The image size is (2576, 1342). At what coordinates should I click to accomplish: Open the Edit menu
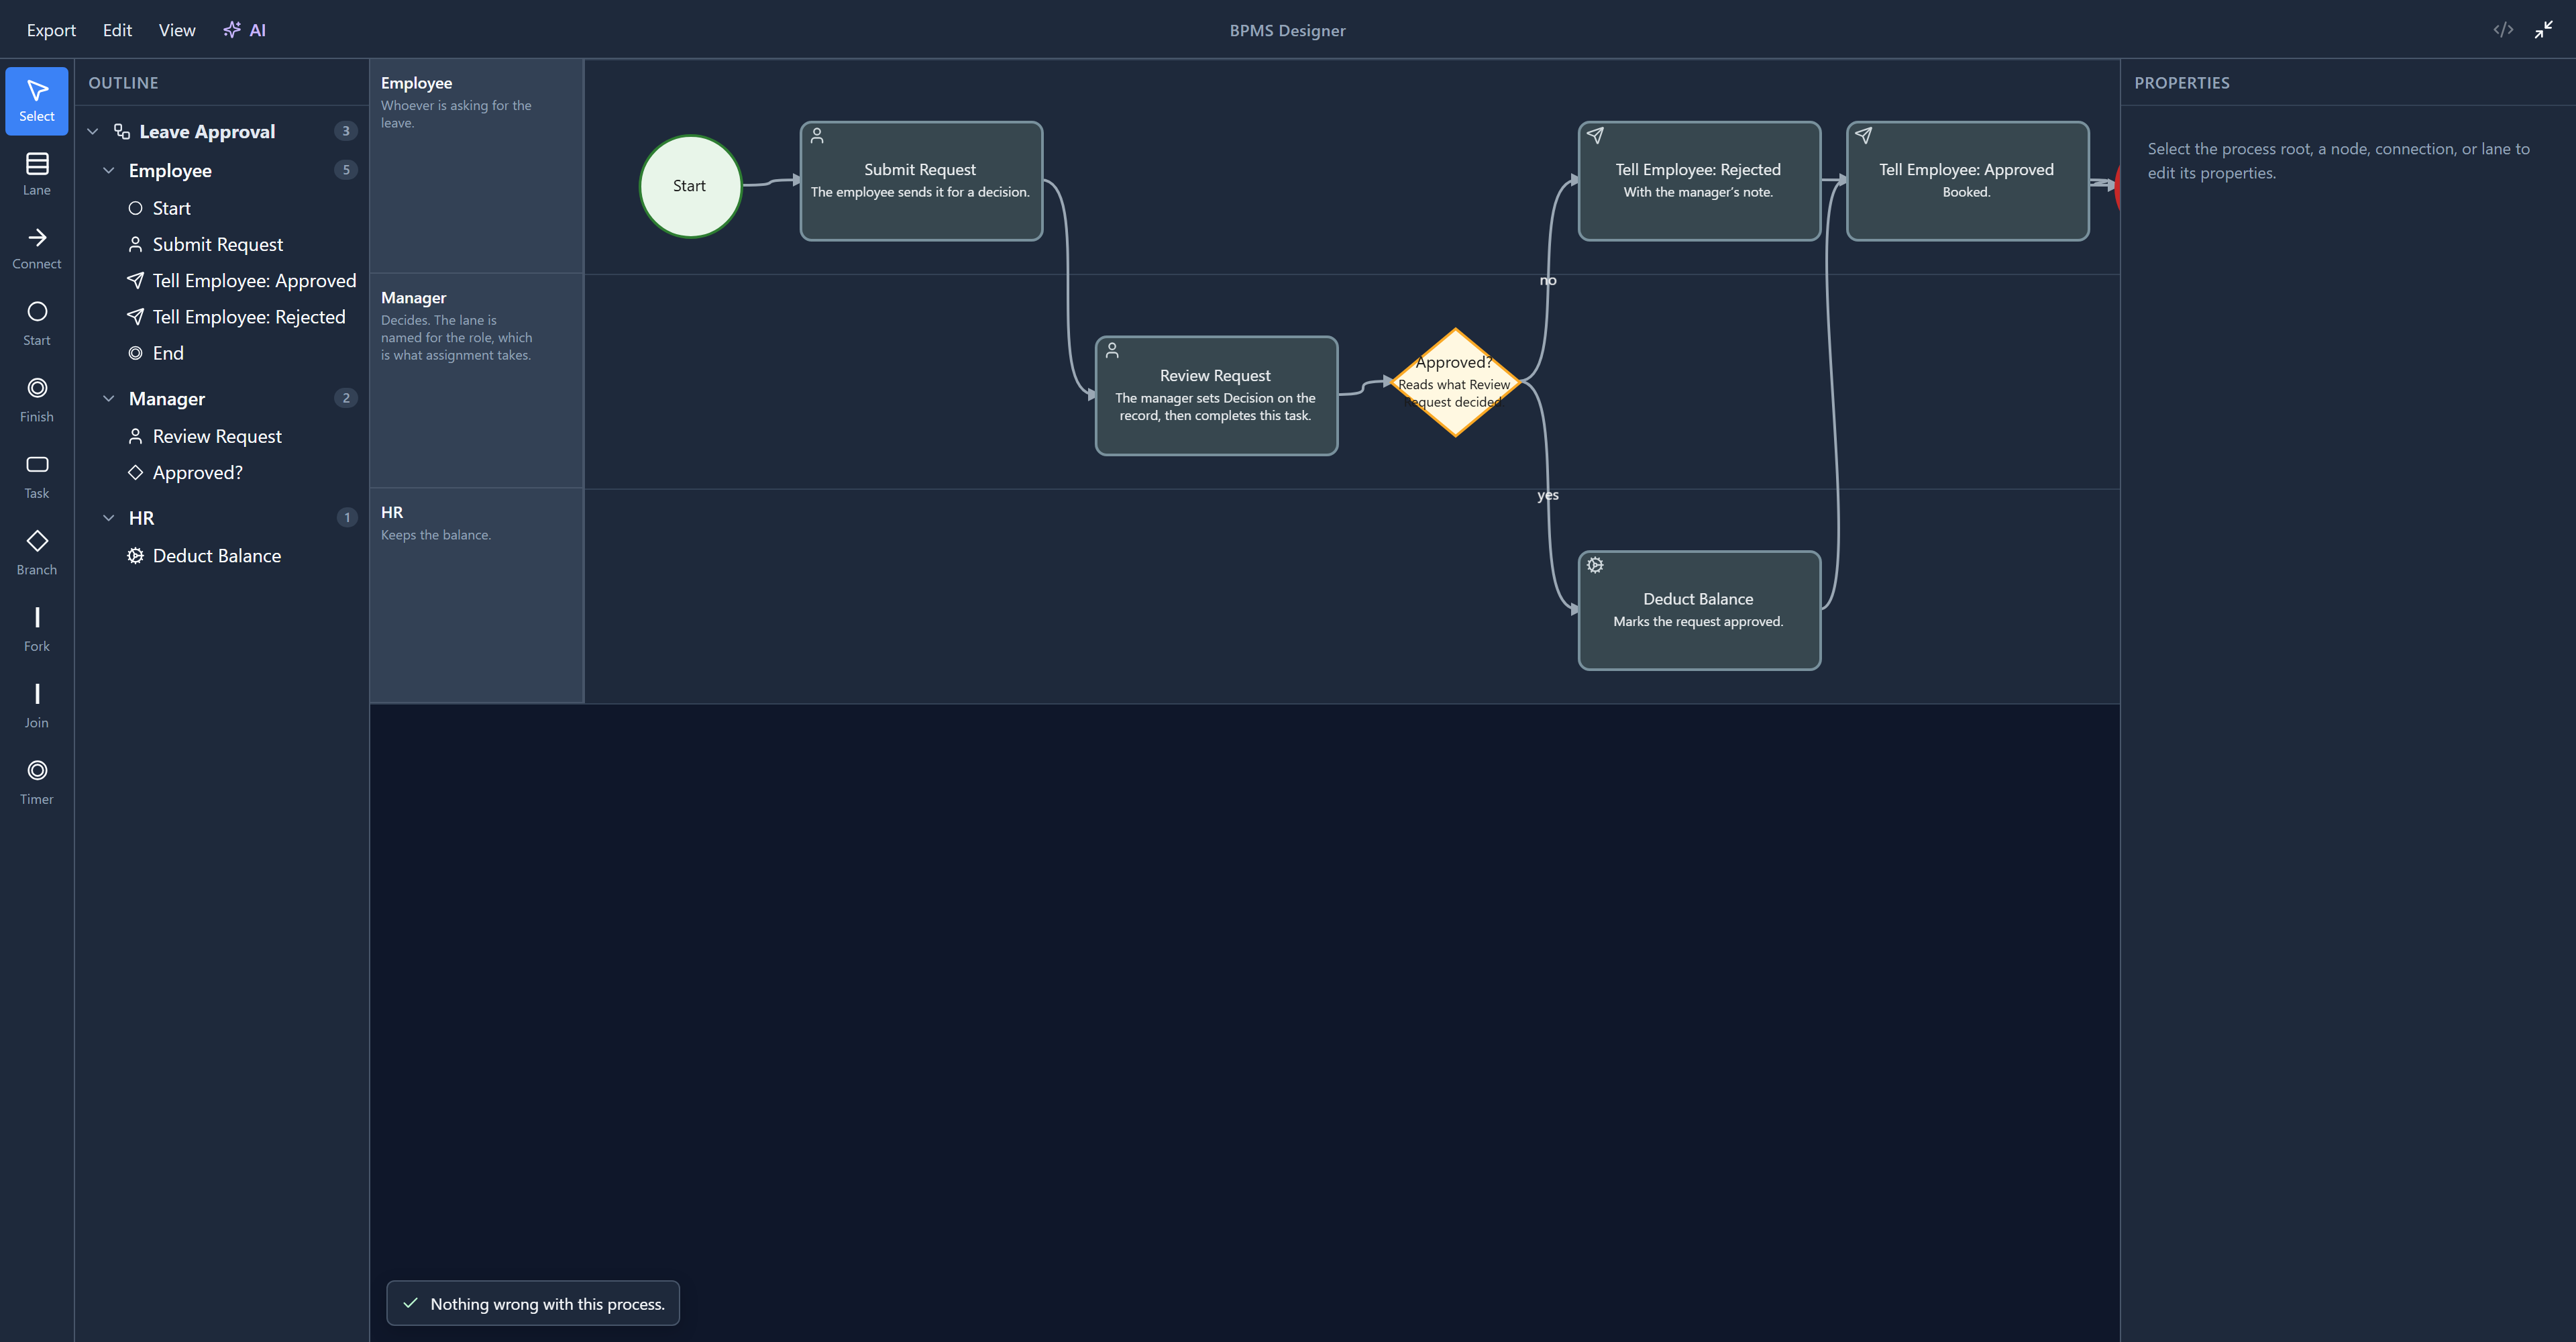[x=117, y=30]
